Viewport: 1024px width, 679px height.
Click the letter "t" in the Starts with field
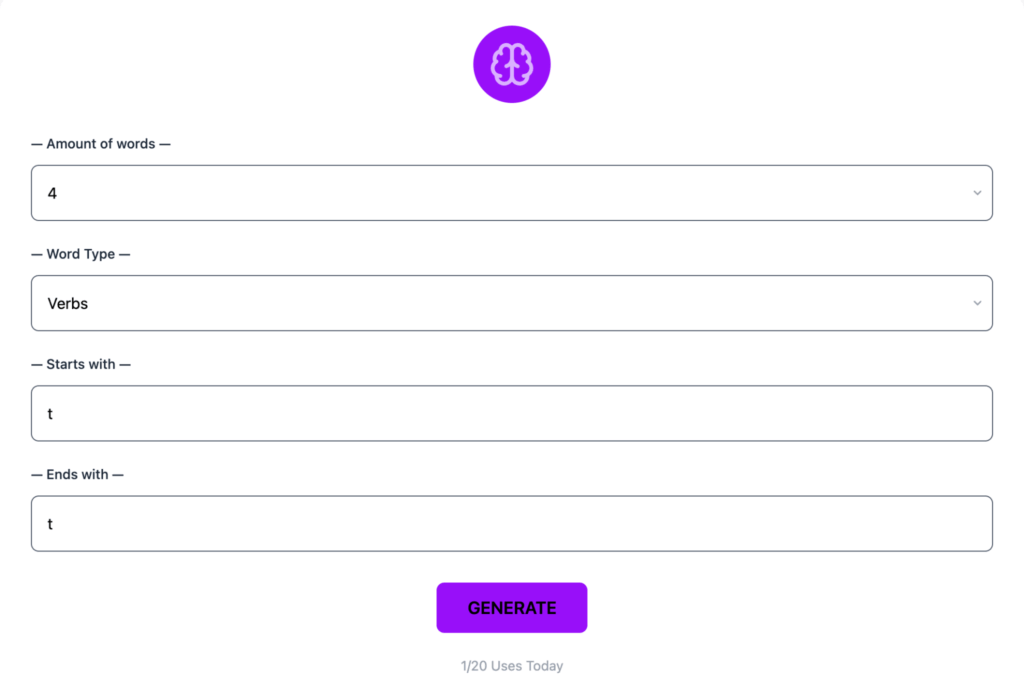click(x=50, y=414)
